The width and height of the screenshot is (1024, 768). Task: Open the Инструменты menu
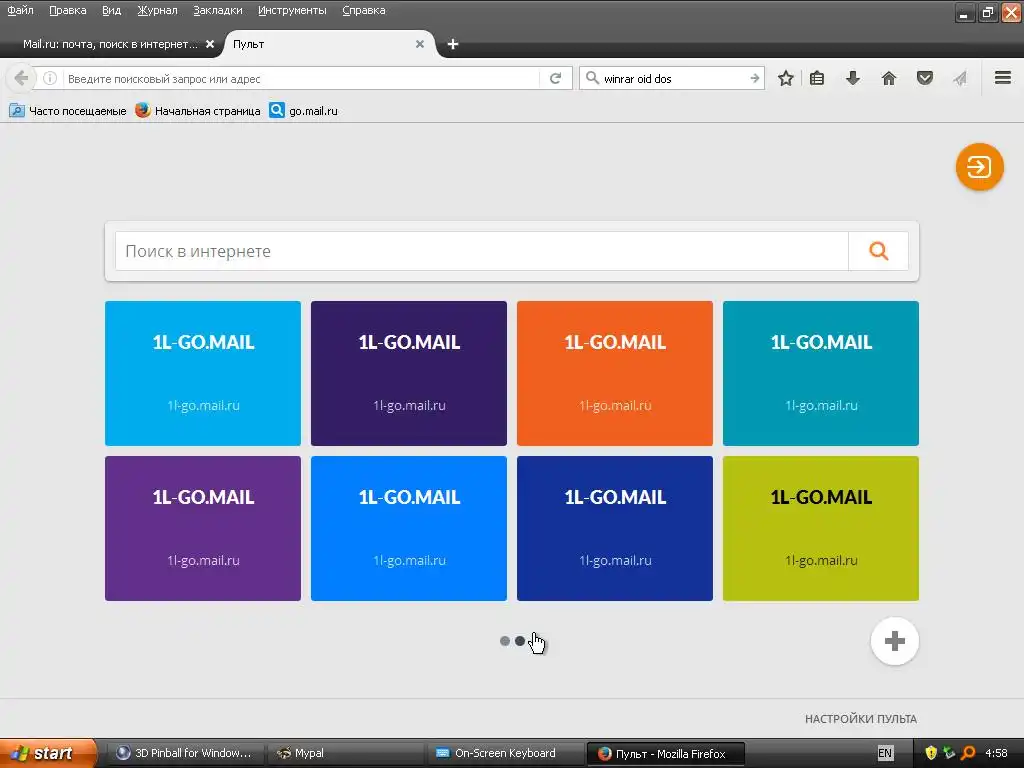click(x=292, y=10)
